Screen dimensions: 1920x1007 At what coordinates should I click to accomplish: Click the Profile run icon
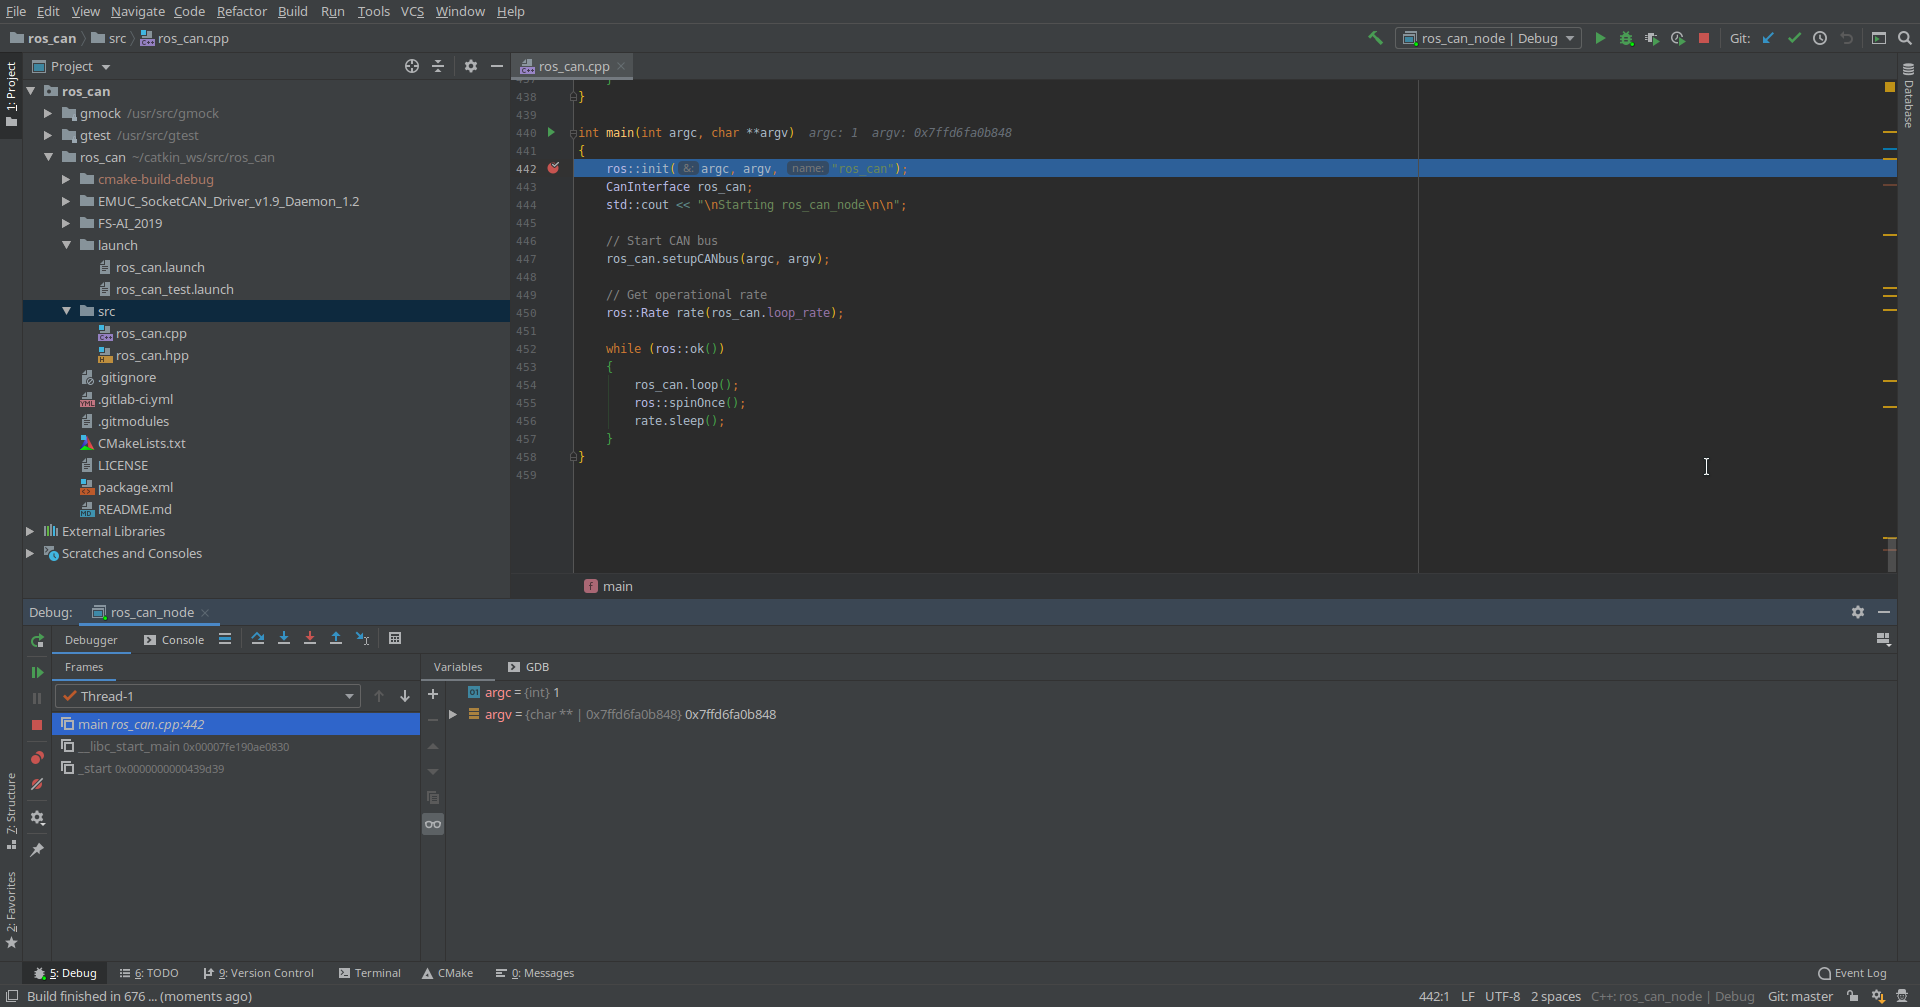coord(1678,38)
